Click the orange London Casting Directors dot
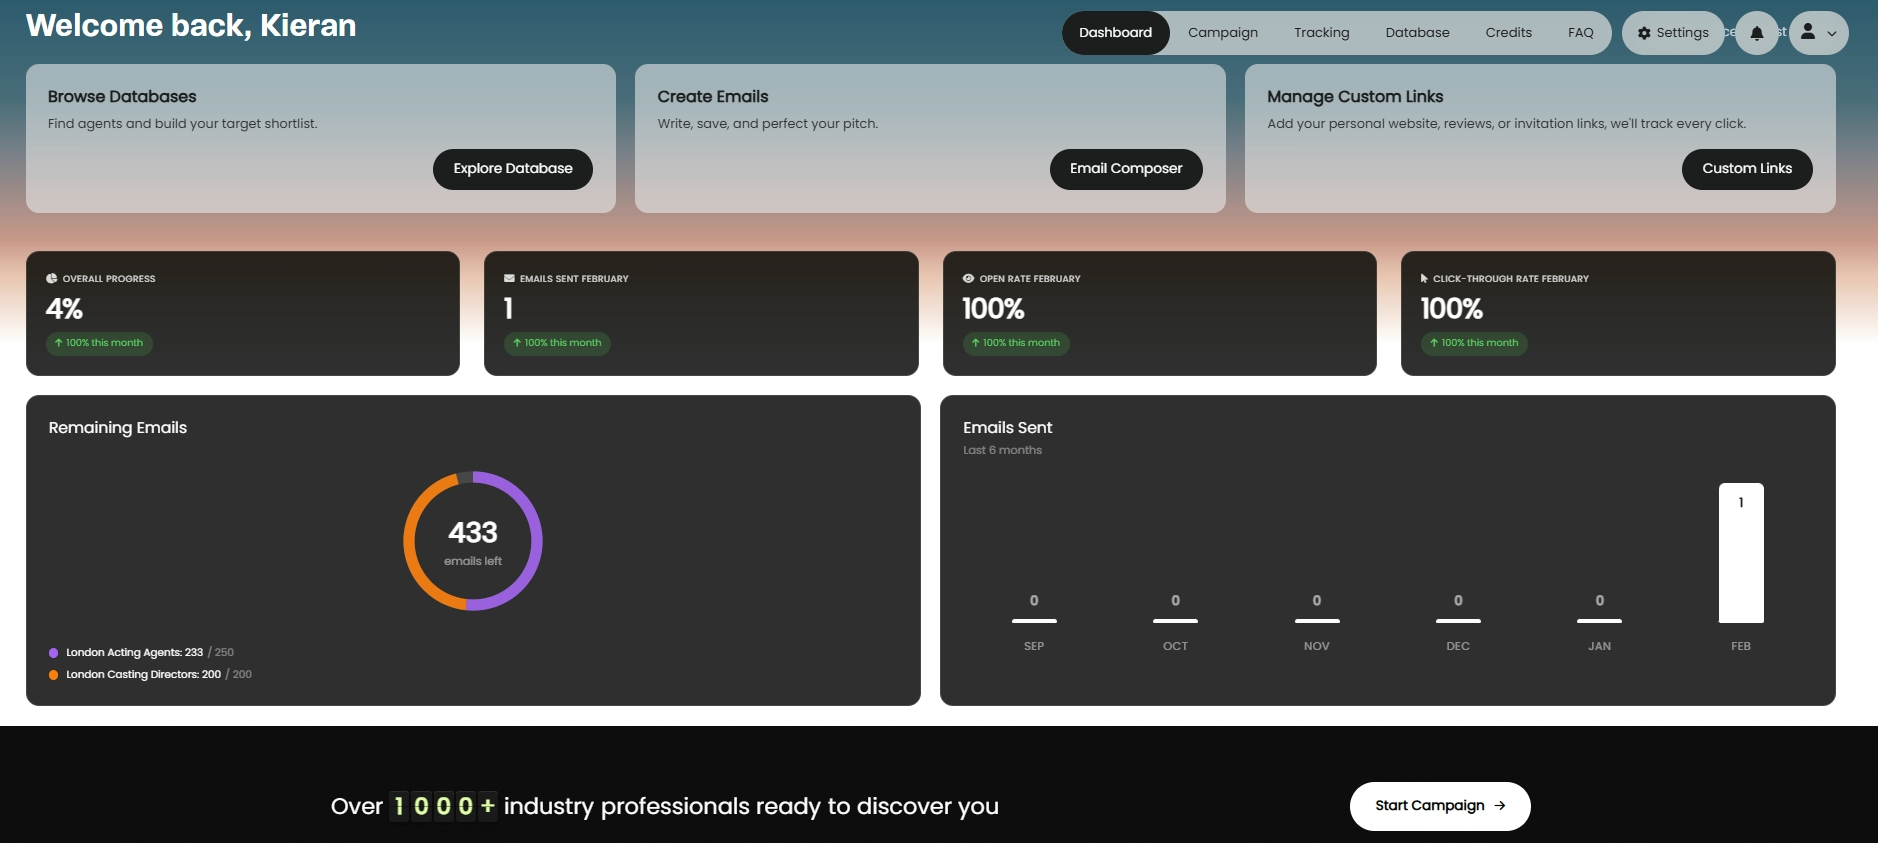 coord(53,675)
